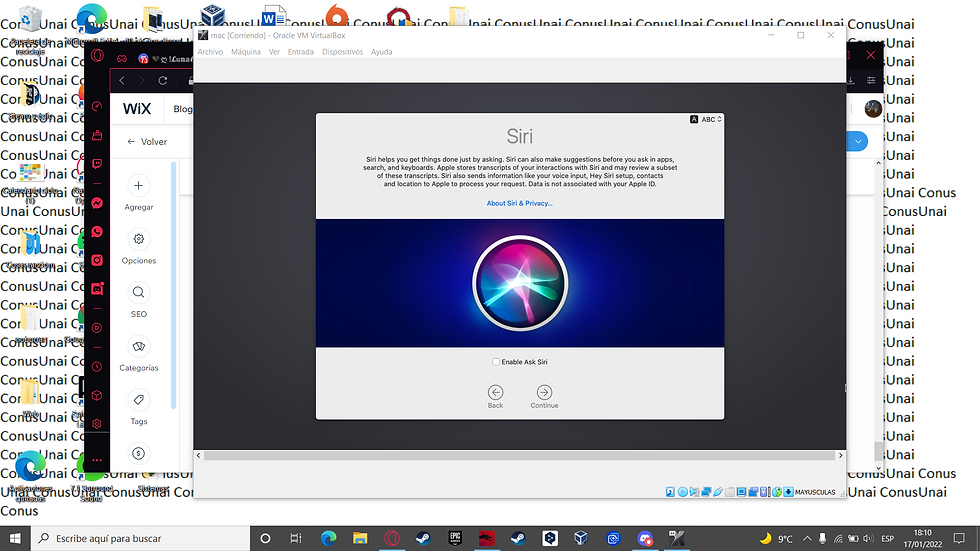Open Opera history clock icon

pyautogui.click(x=97, y=367)
